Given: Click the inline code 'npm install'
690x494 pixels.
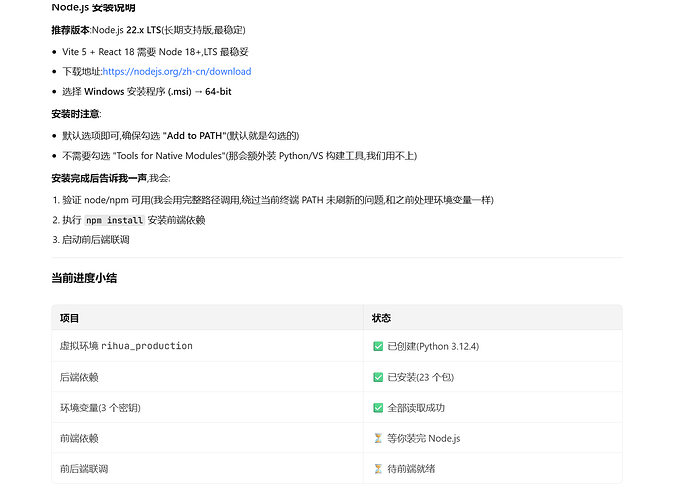Looking at the screenshot, I should [114, 220].
